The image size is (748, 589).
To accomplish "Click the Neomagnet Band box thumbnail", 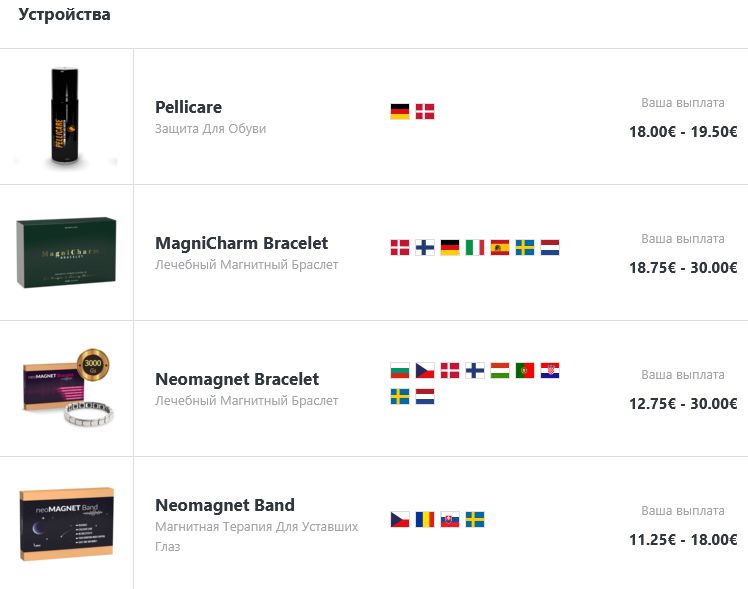I will pos(66,523).
